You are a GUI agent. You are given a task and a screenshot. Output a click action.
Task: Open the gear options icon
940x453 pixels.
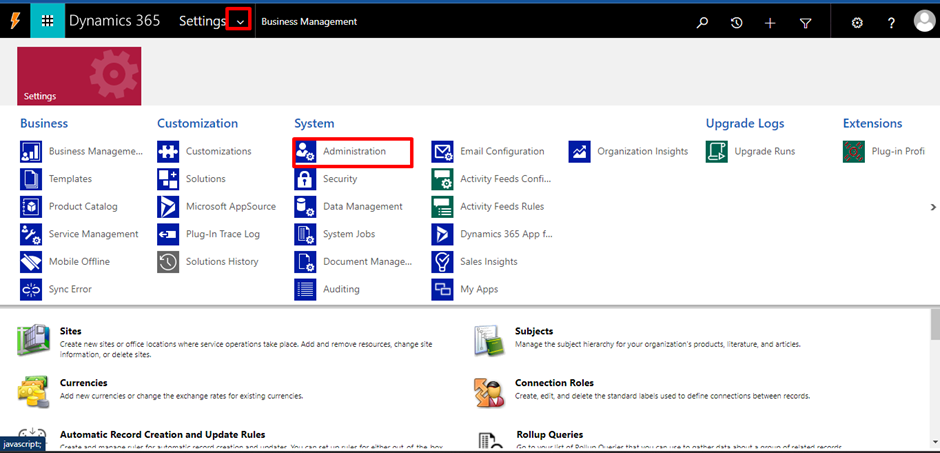pos(857,23)
